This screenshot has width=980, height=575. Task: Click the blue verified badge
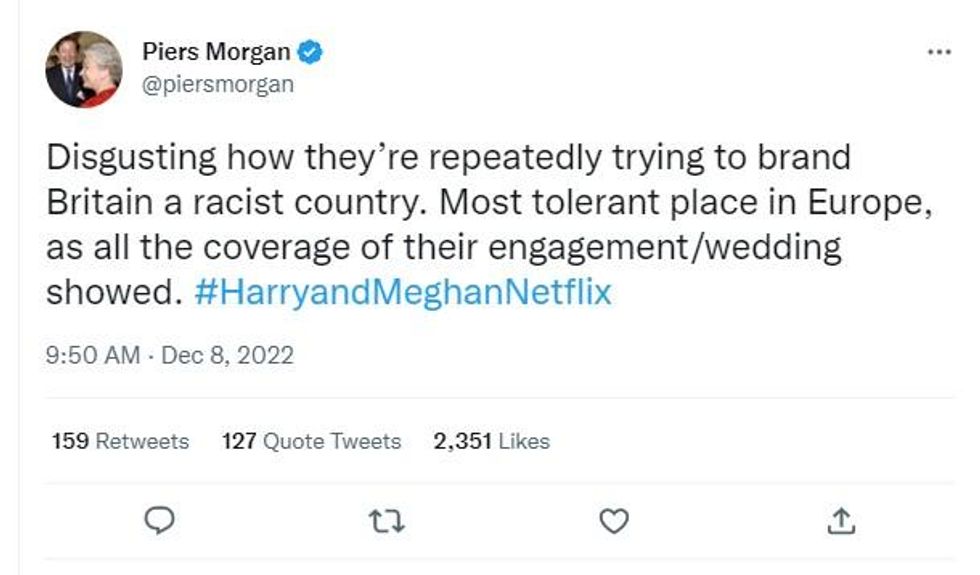pos(311,53)
